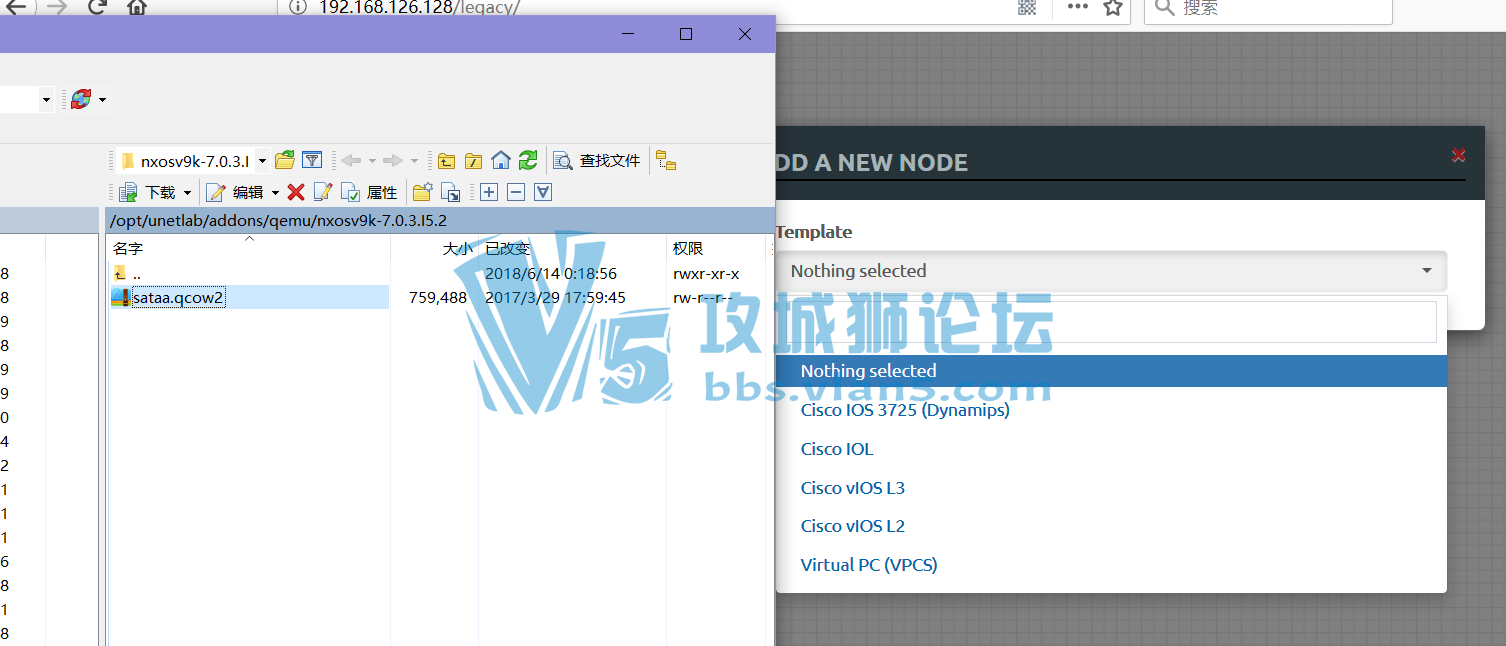The image size is (1506, 646).
Task: Click the /opt/unetlab/addons/qemu path bar
Action: (x=439, y=221)
